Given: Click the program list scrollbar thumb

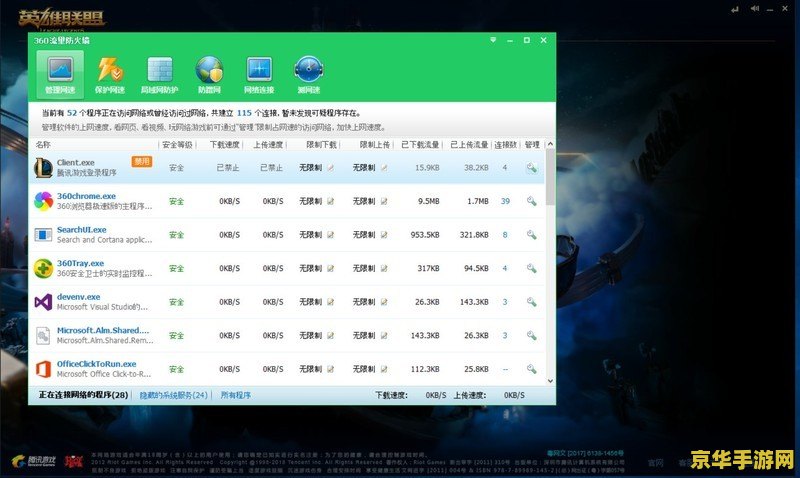Looking at the screenshot, I should click(550, 177).
